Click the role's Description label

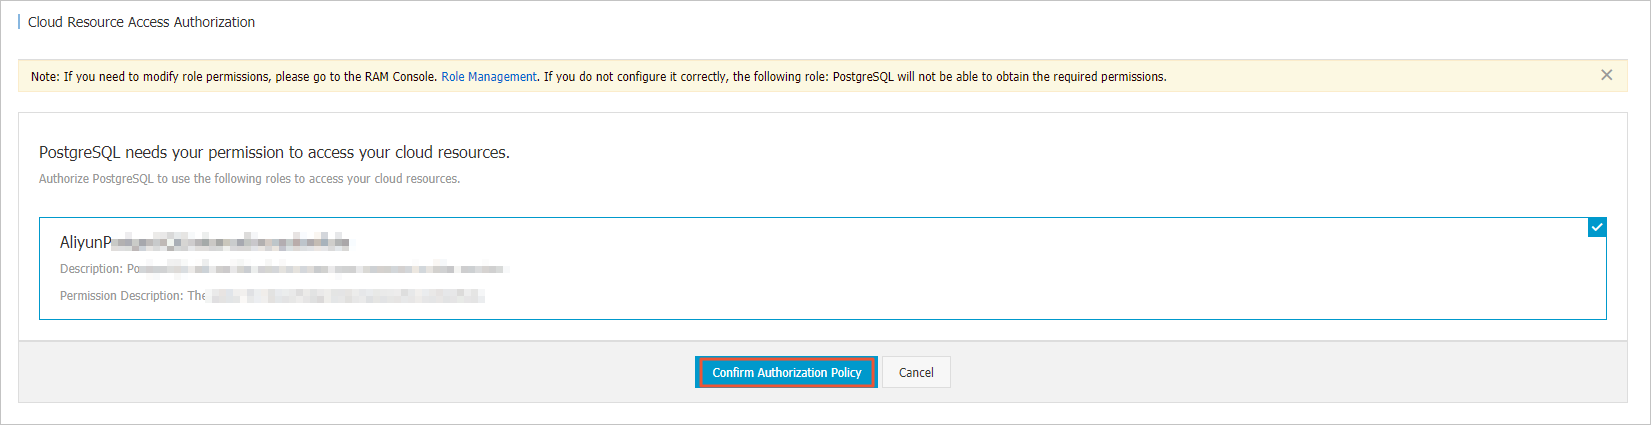[91, 269]
